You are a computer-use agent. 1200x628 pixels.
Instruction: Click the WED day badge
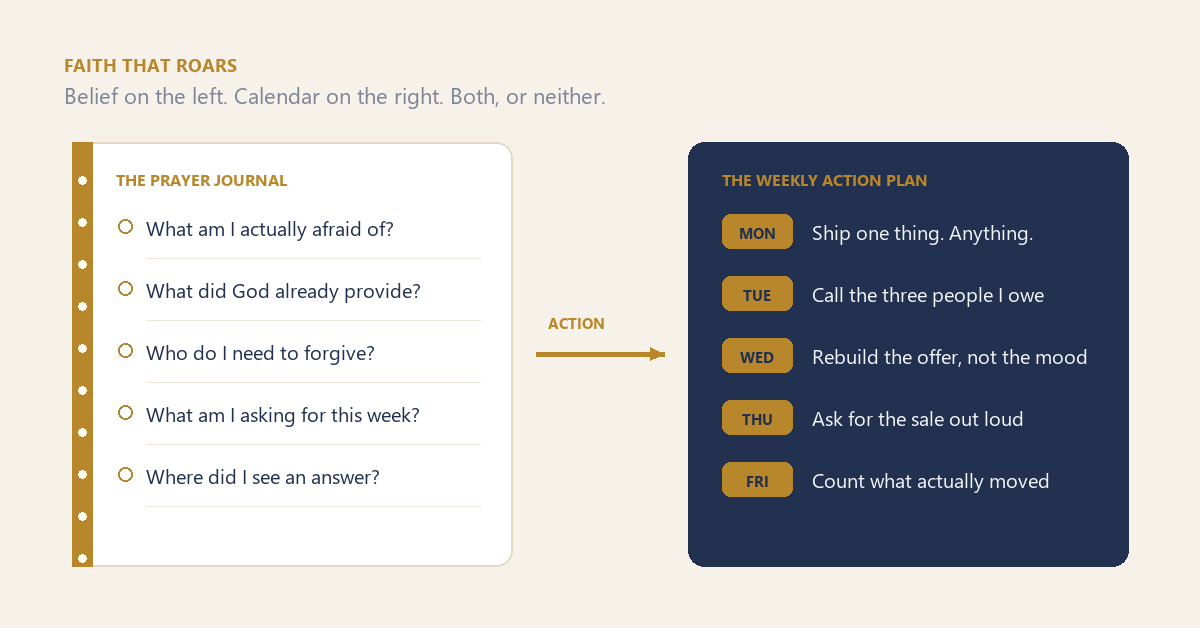point(757,356)
